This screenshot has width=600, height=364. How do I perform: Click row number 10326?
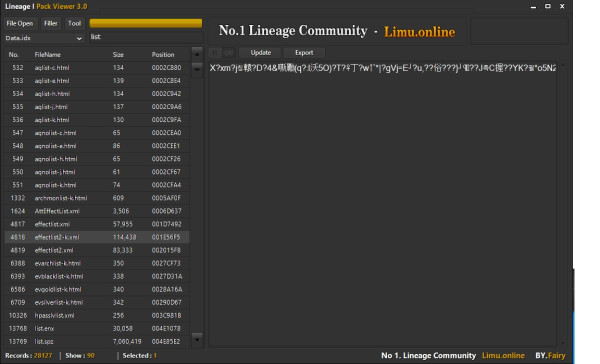(x=18, y=315)
